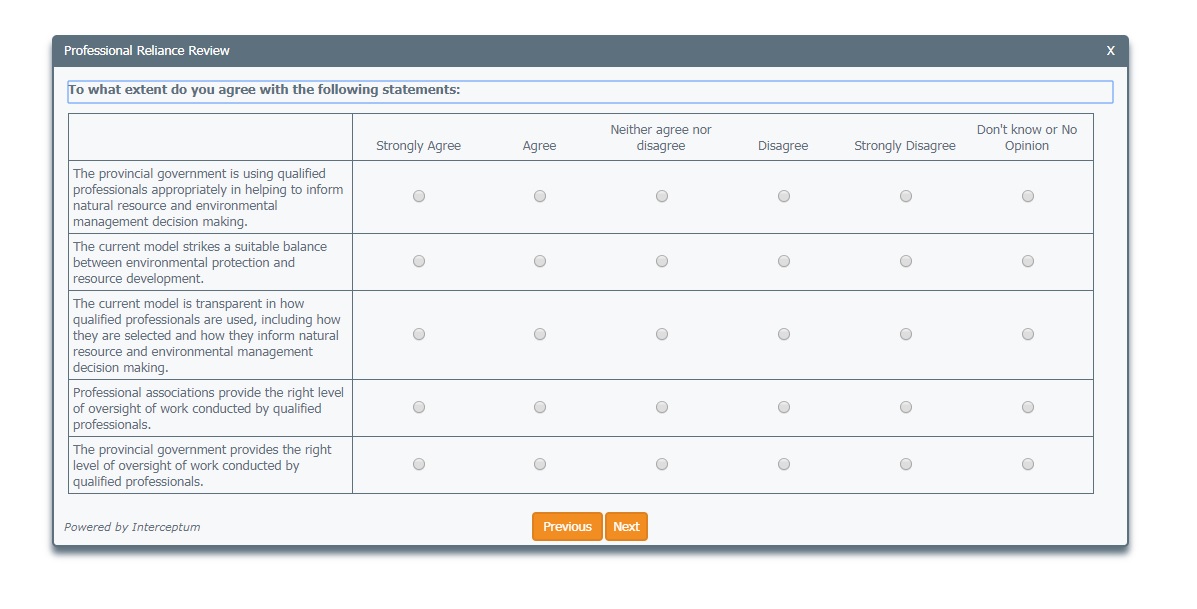
Task: Choose Agree for suitable balance statement
Action: click(540, 262)
